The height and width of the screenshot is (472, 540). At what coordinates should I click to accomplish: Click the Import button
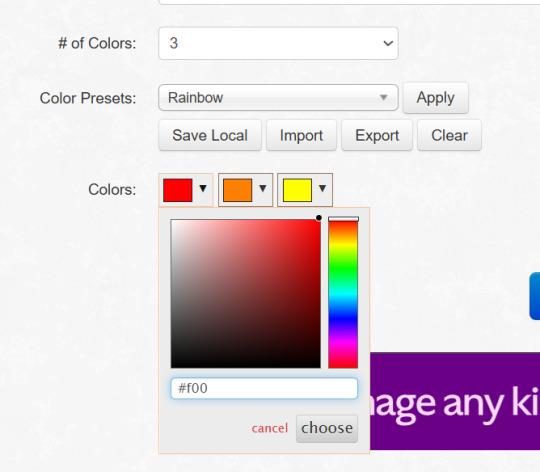coord(301,135)
